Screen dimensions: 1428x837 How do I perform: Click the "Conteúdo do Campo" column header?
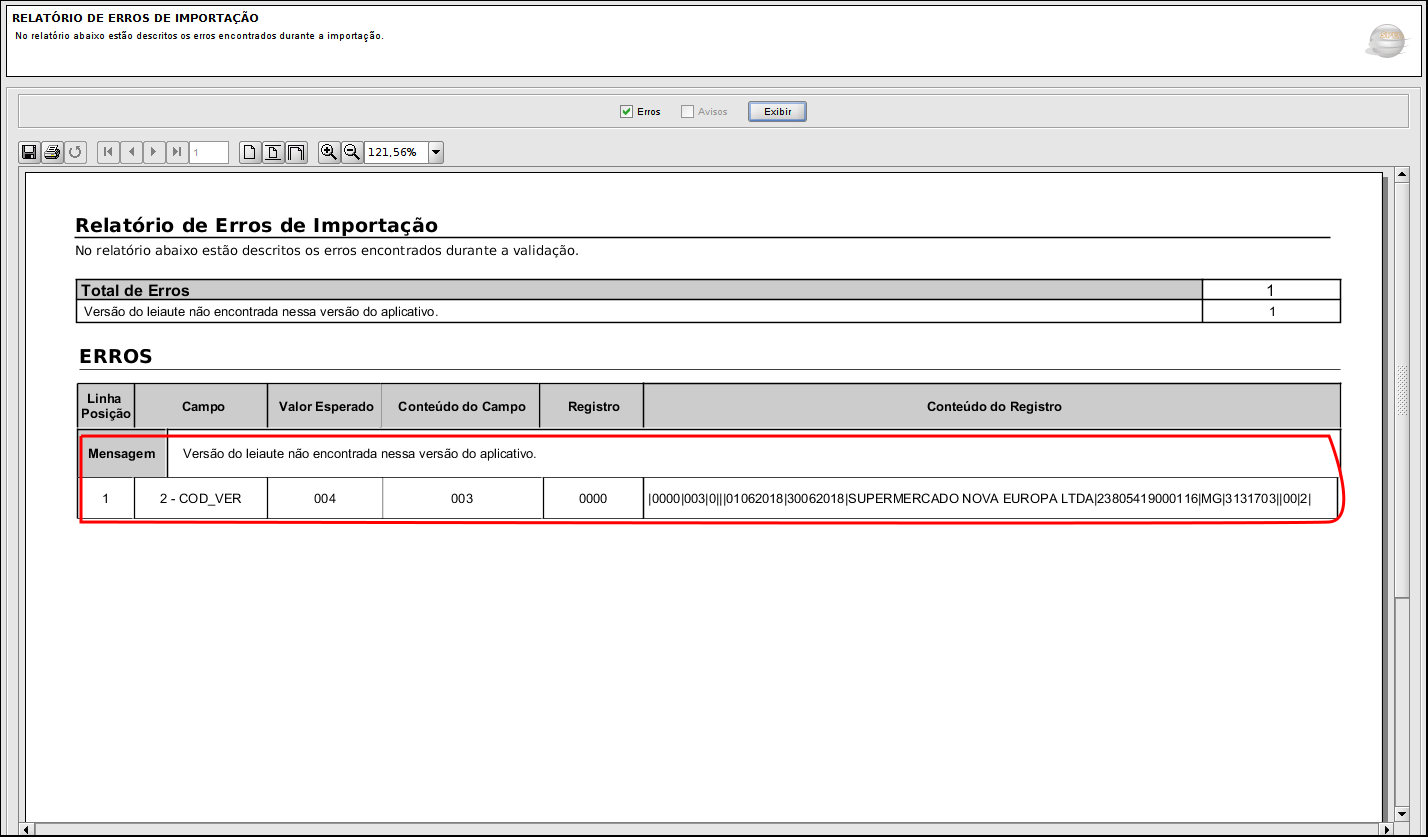461,407
